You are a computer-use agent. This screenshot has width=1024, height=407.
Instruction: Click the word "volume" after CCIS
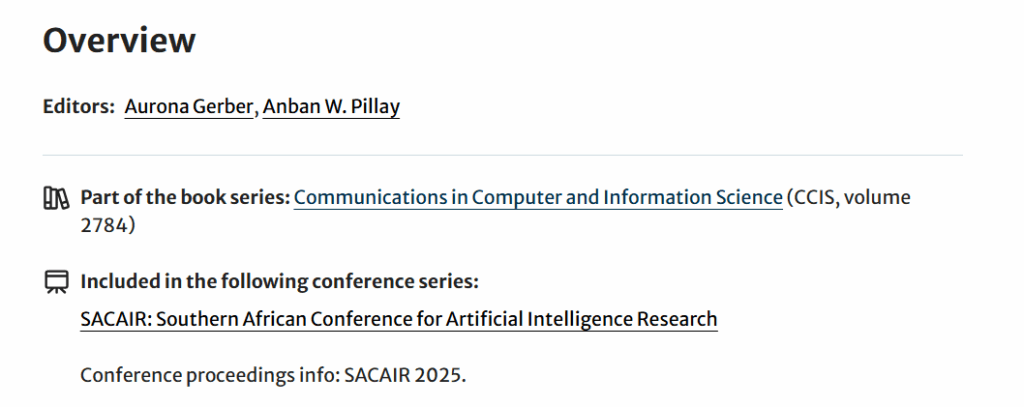[878, 197]
